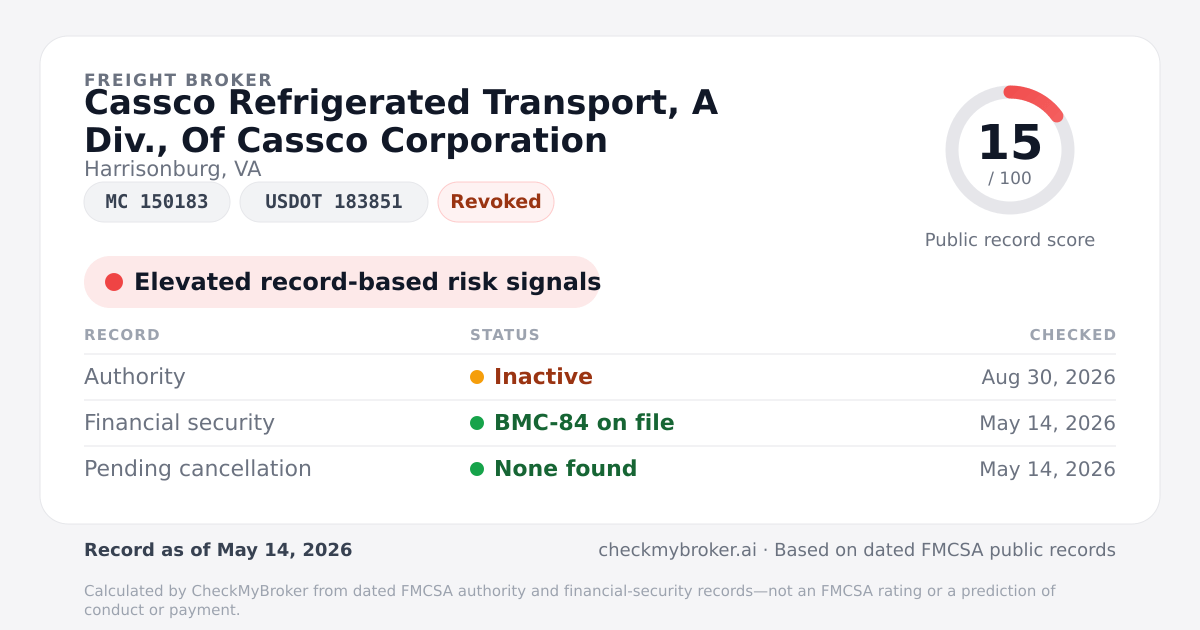Click the RECORD column header
Image resolution: width=1200 pixels, height=630 pixels.
[122, 335]
